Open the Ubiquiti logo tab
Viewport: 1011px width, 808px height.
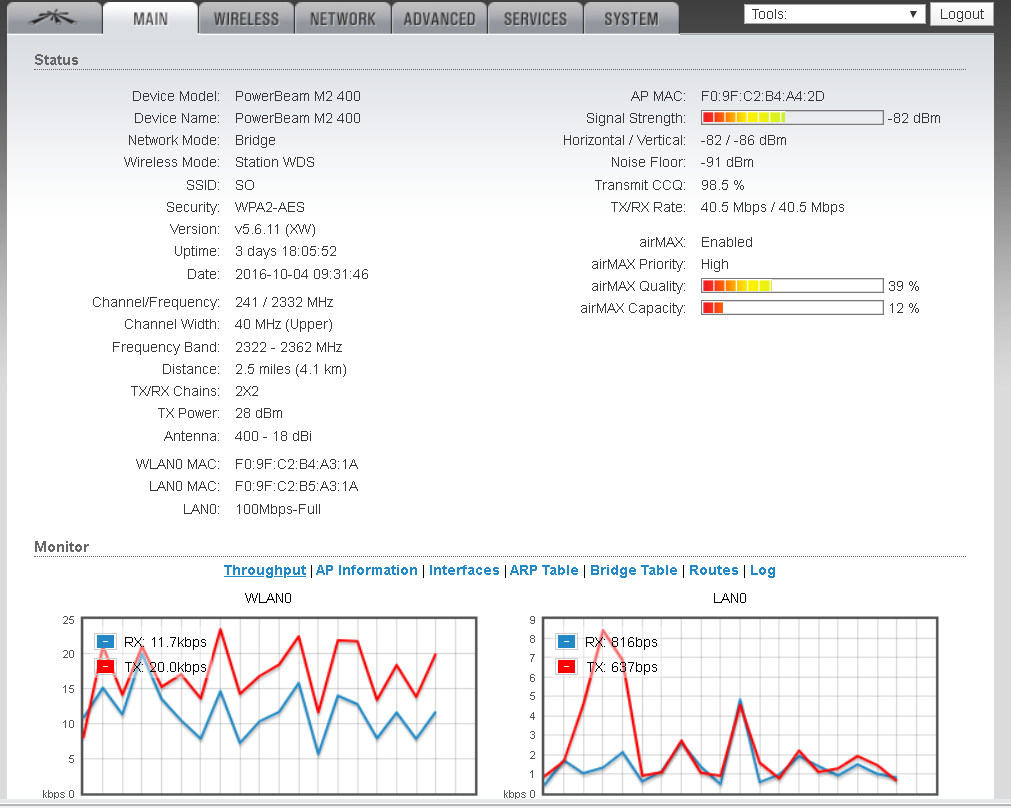click(x=54, y=18)
